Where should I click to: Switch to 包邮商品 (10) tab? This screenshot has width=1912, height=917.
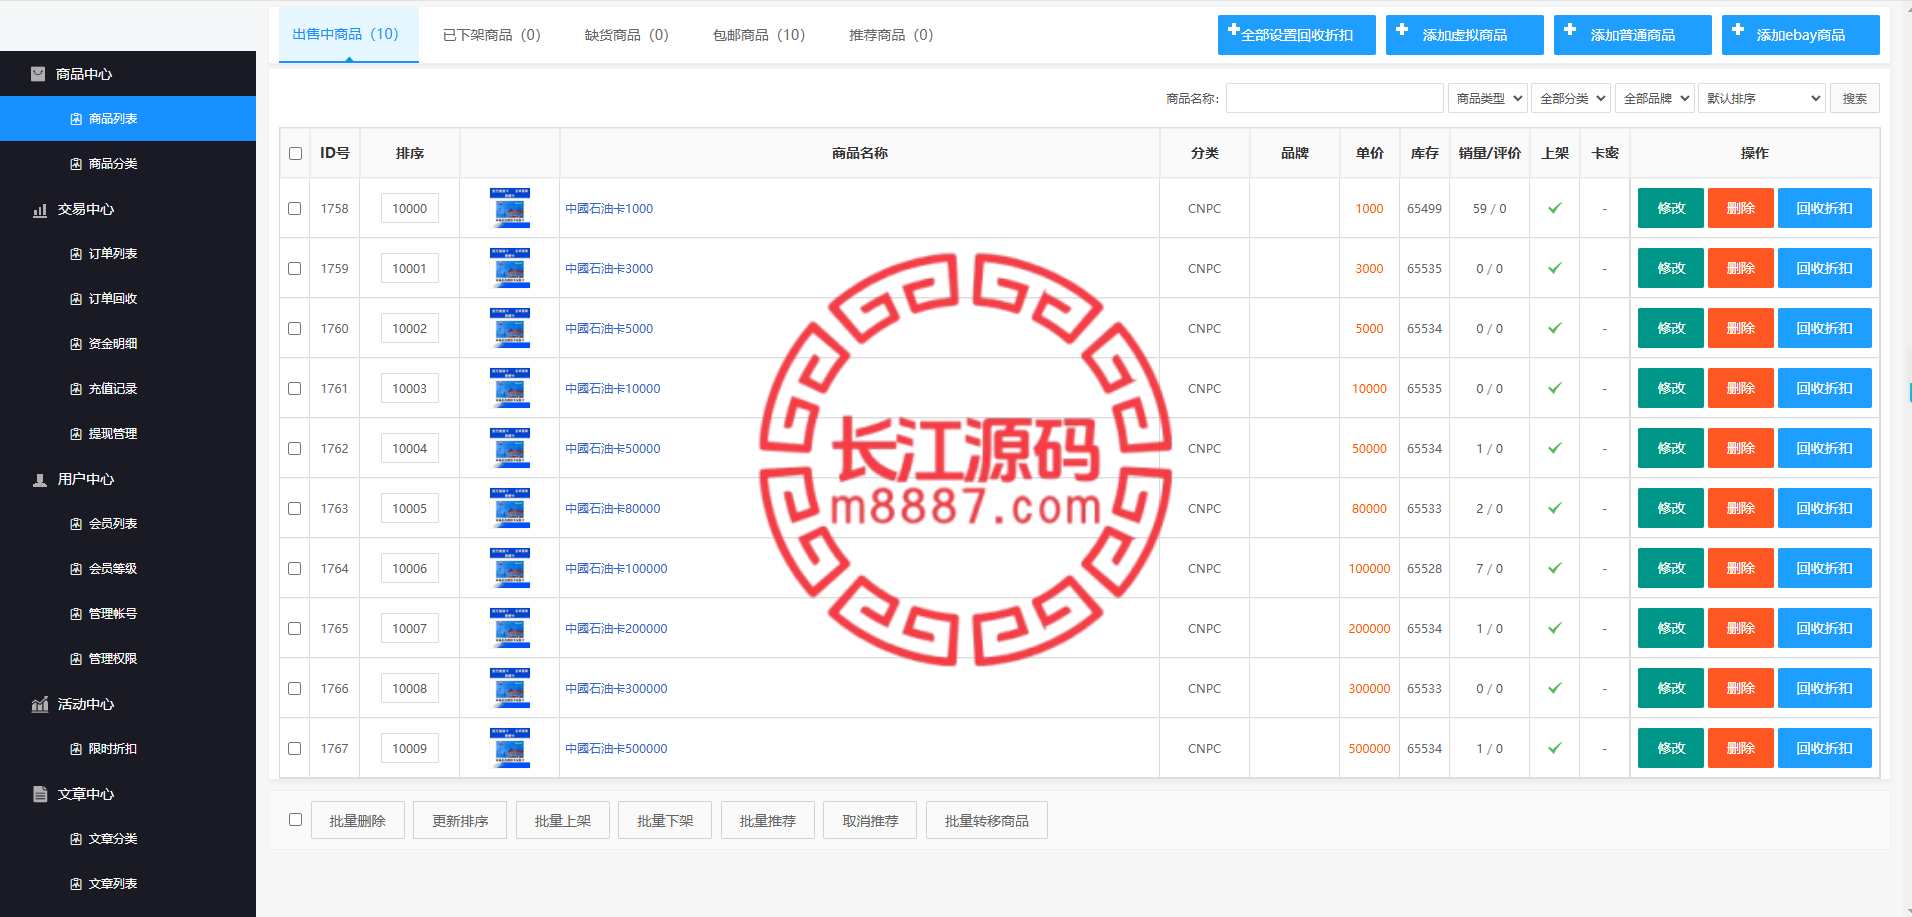click(x=759, y=35)
